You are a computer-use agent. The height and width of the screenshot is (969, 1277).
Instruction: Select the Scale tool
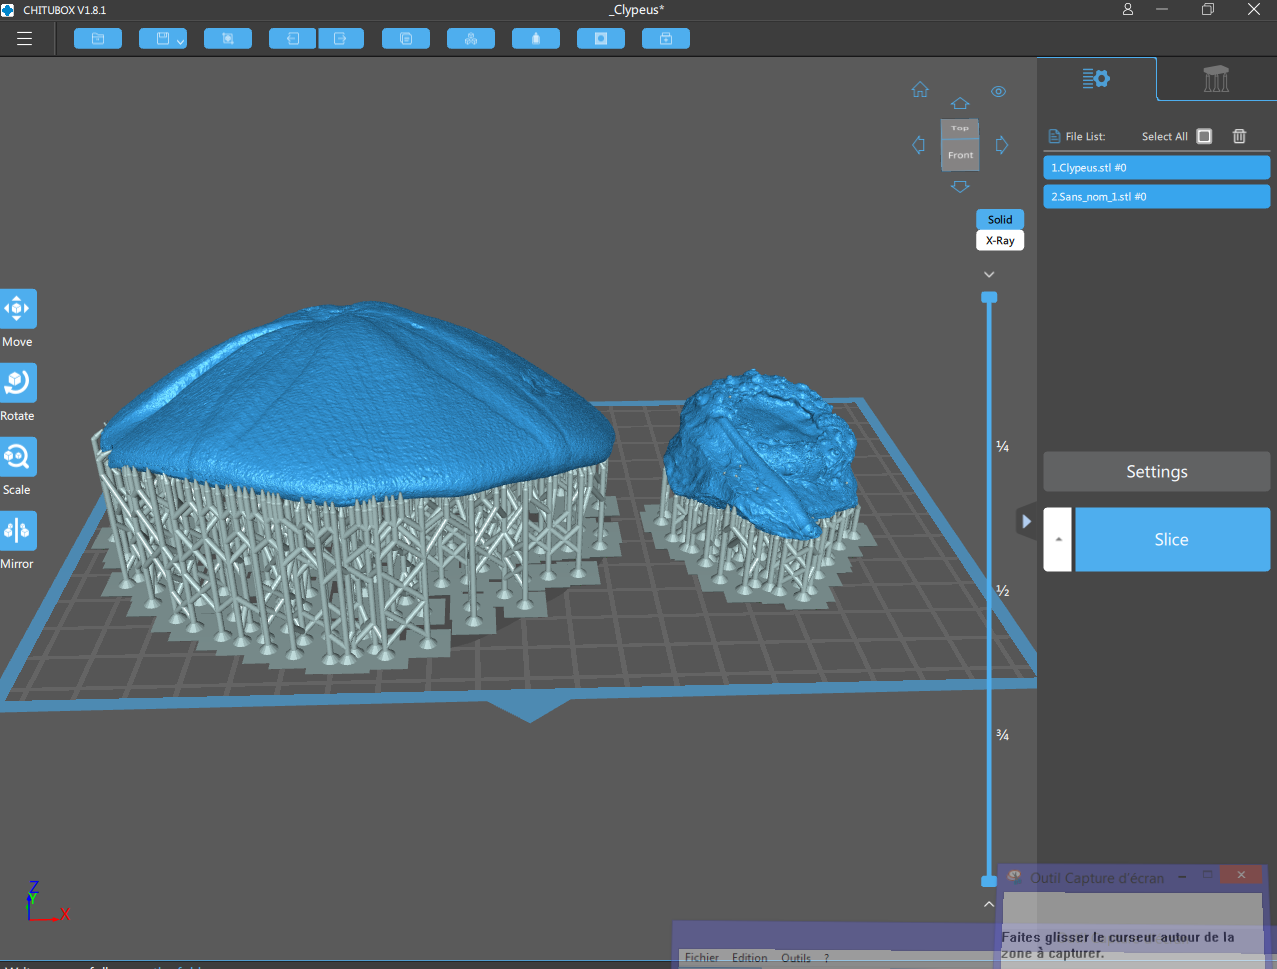point(18,457)
